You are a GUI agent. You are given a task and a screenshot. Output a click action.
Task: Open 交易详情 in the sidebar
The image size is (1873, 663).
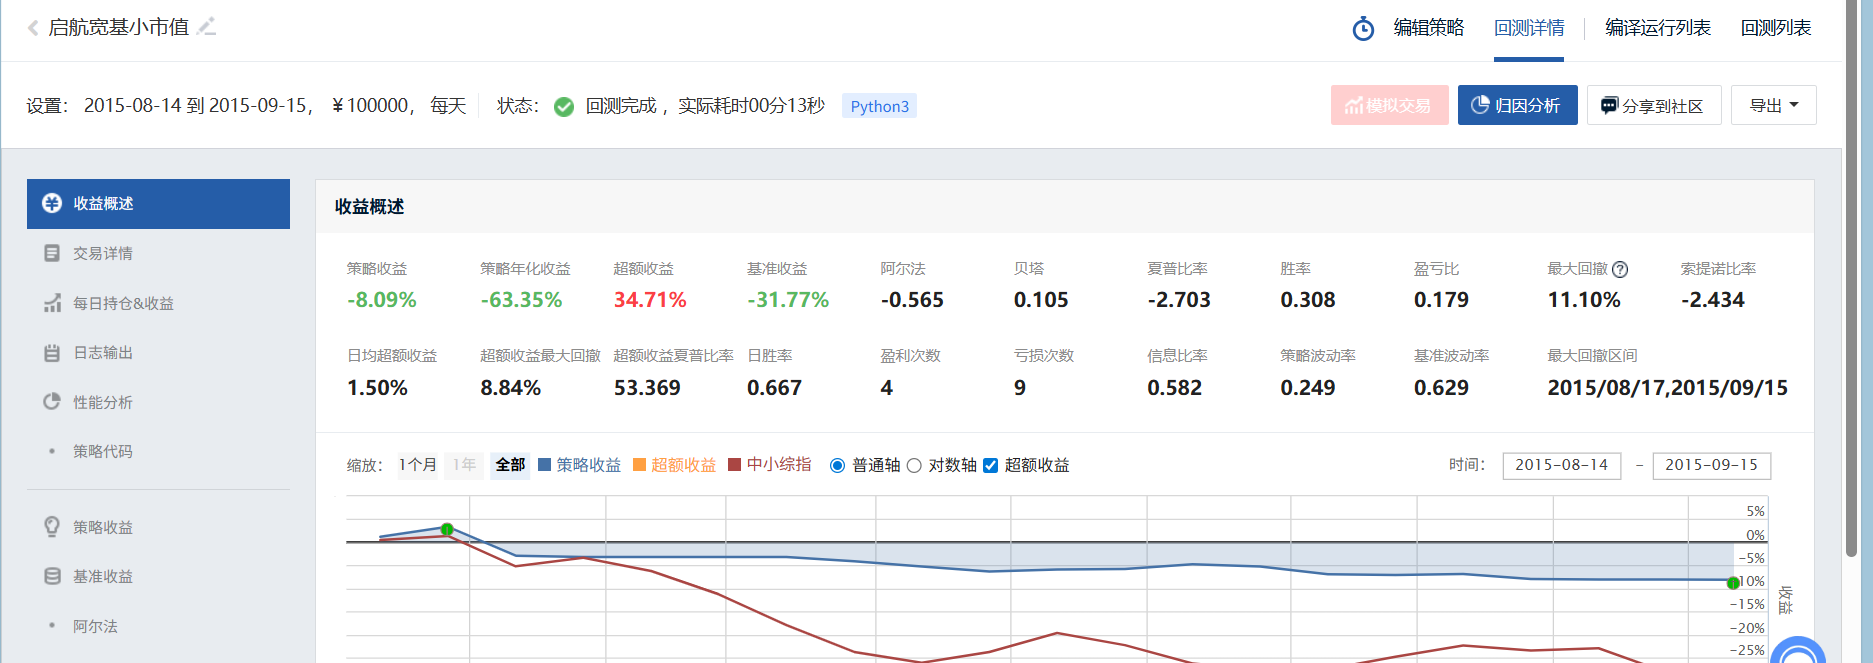click(x=102, y=254)
